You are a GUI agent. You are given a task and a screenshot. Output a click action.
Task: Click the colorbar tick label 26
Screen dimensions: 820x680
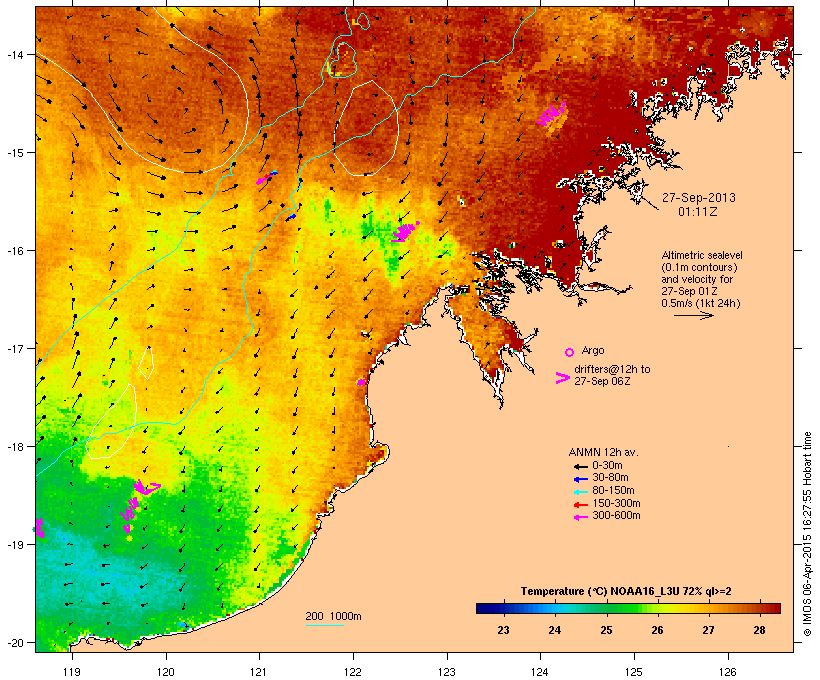[x=657, y=630]
